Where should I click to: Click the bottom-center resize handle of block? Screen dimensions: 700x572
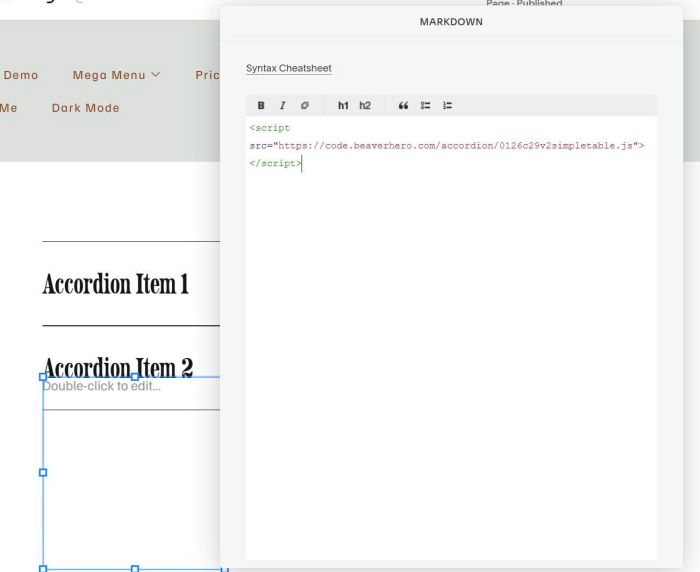click(135, 568)
